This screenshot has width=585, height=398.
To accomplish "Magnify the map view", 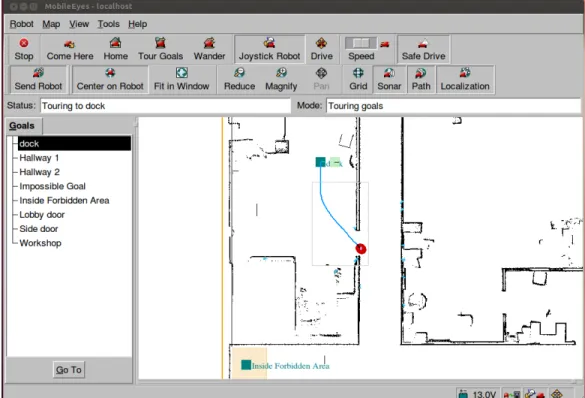I will pyautogui.click(x=281, y=79).
